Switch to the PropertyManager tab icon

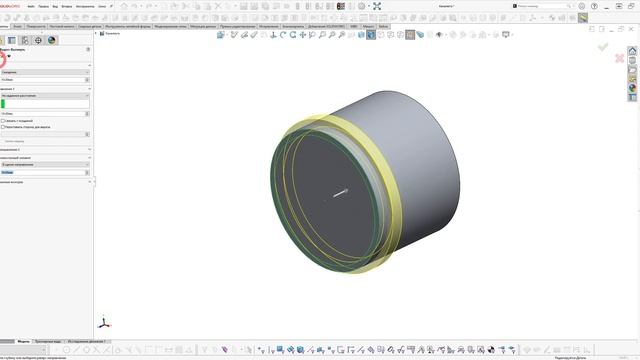tap(11, 40)
